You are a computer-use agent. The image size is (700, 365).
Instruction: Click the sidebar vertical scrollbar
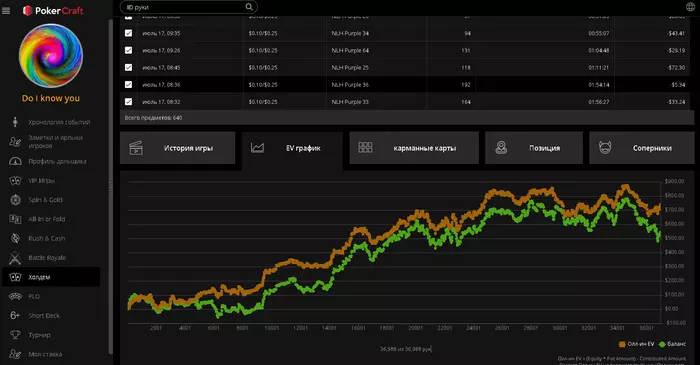coord(111,187)
